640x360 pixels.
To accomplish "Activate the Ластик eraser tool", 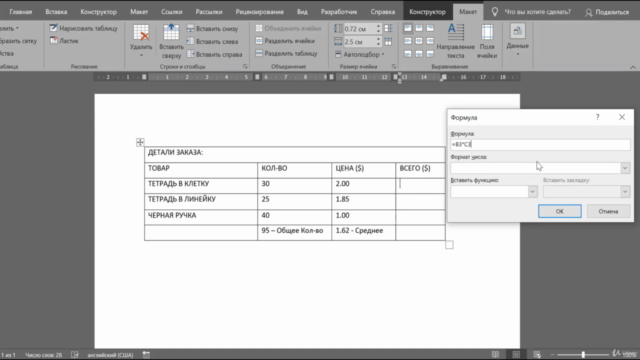I will (64, 41).
